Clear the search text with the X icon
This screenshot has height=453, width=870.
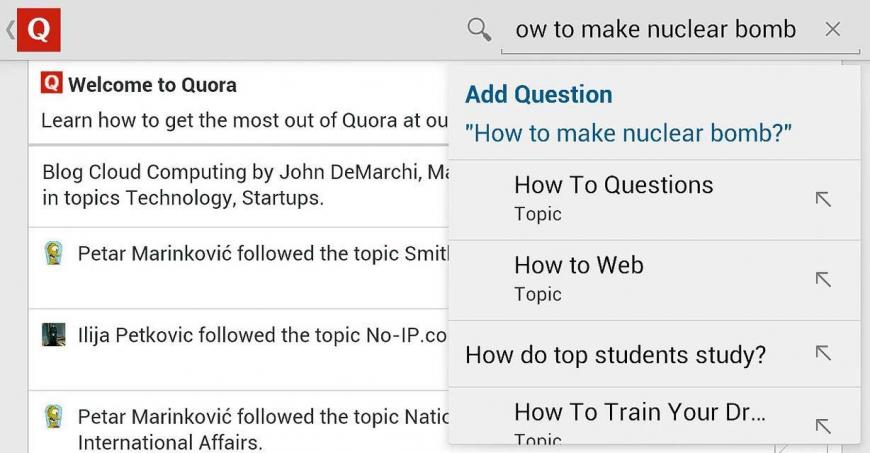[832, 29]
